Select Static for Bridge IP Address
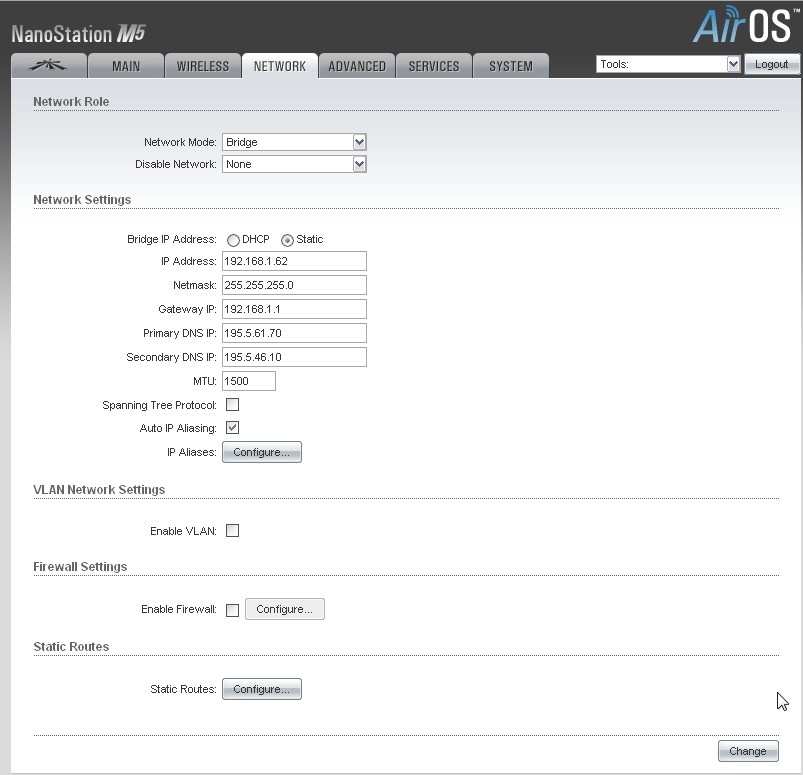Screen dimensions: 803x775 [x=287, y=240]
